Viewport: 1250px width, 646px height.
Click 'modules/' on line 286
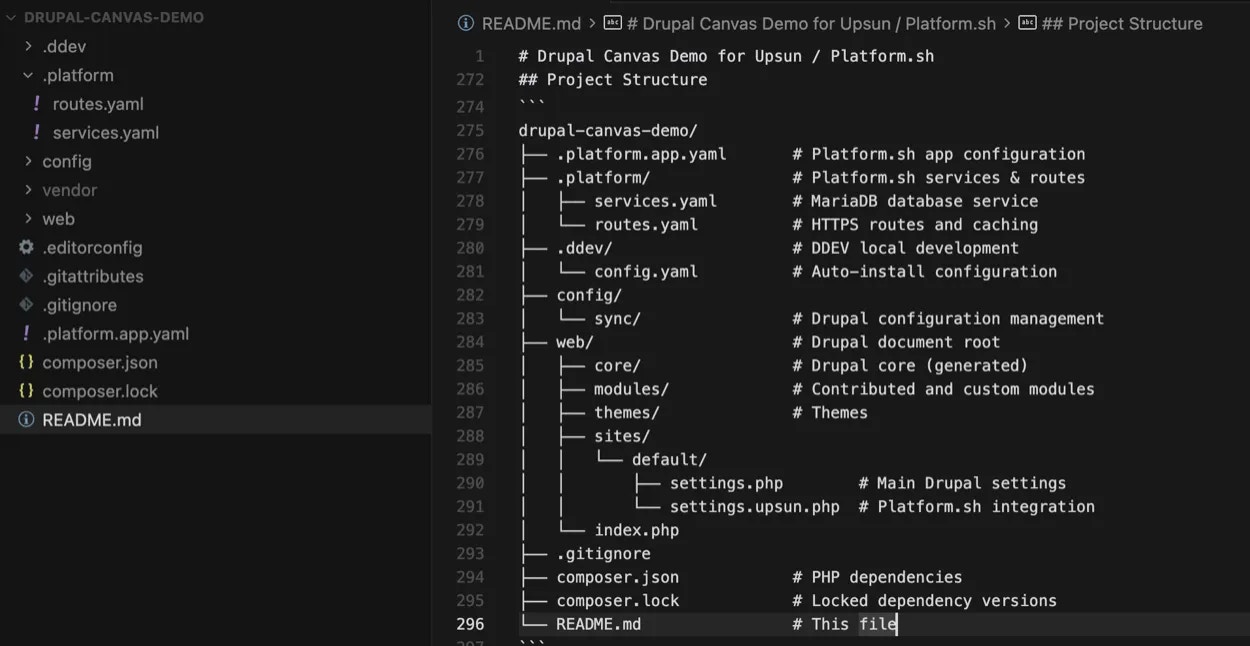[x=632, y=389]
